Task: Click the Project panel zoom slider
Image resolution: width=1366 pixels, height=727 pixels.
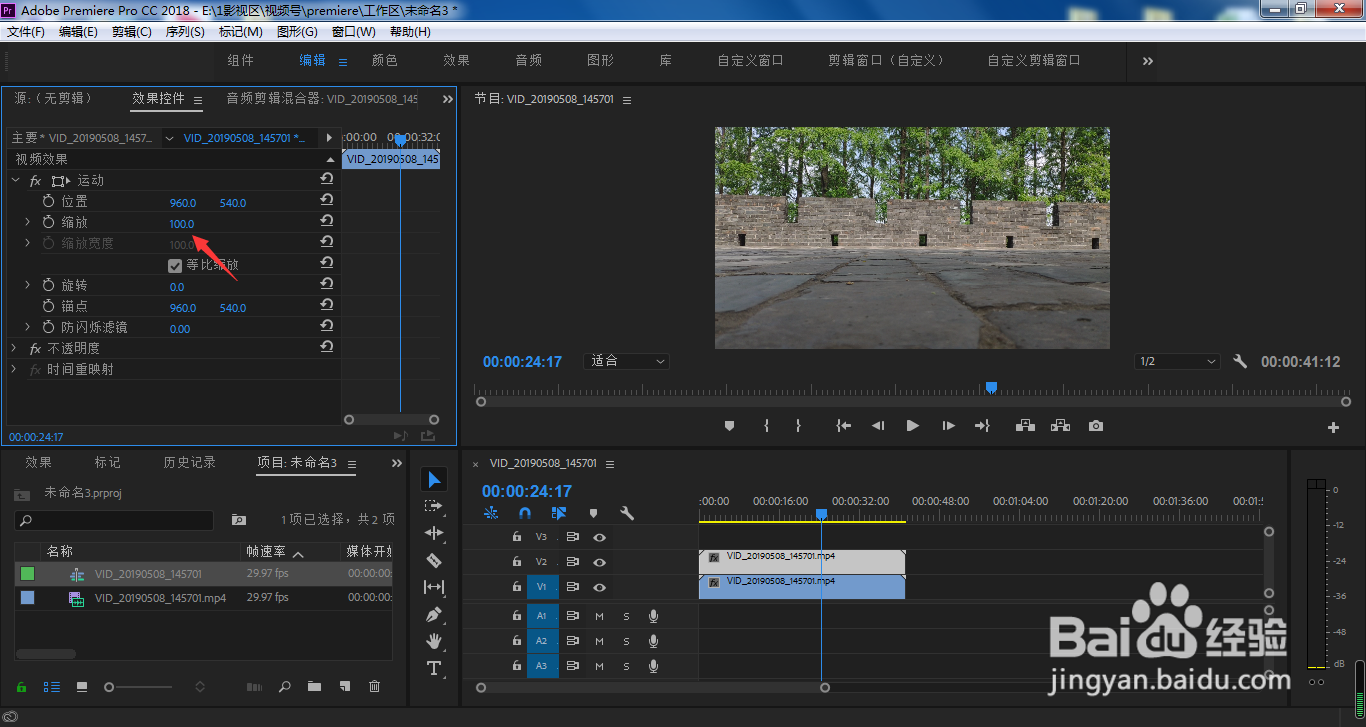Action: click(x=109, y=687)
